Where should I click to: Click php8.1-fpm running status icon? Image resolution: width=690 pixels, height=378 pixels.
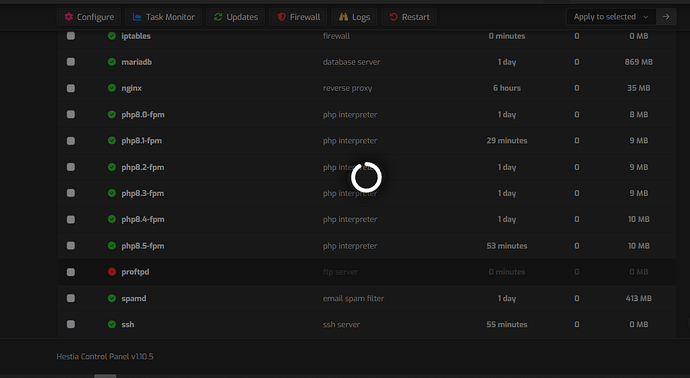[112, 141]
